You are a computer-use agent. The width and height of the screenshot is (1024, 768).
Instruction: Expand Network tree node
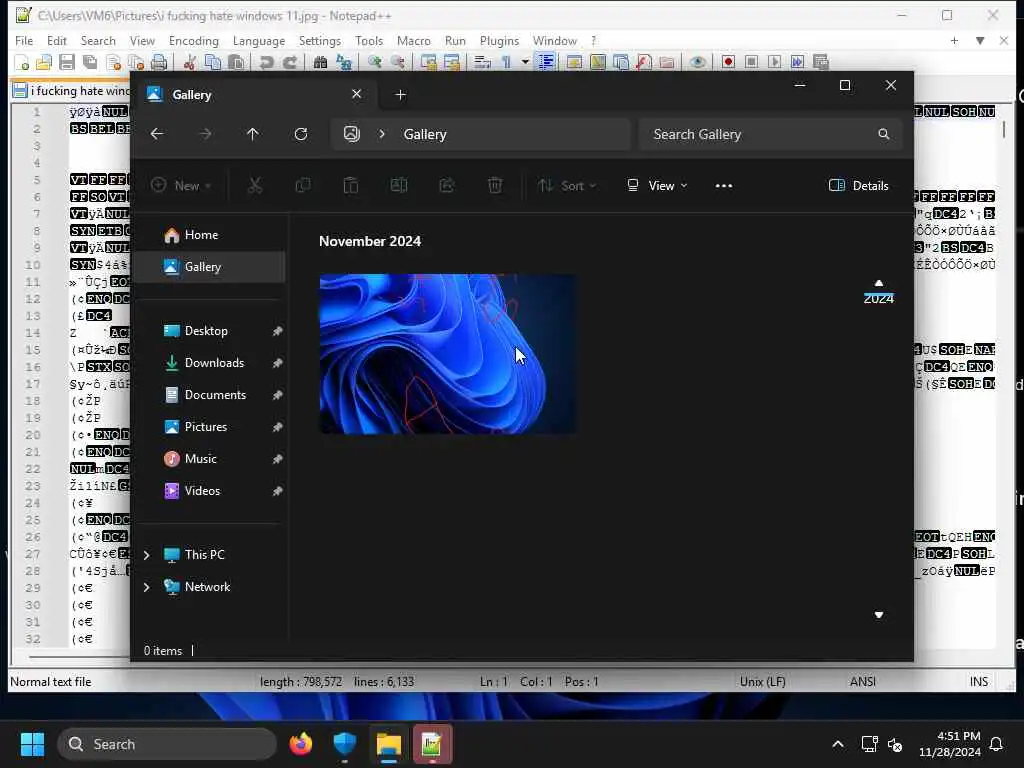point(146,587)
